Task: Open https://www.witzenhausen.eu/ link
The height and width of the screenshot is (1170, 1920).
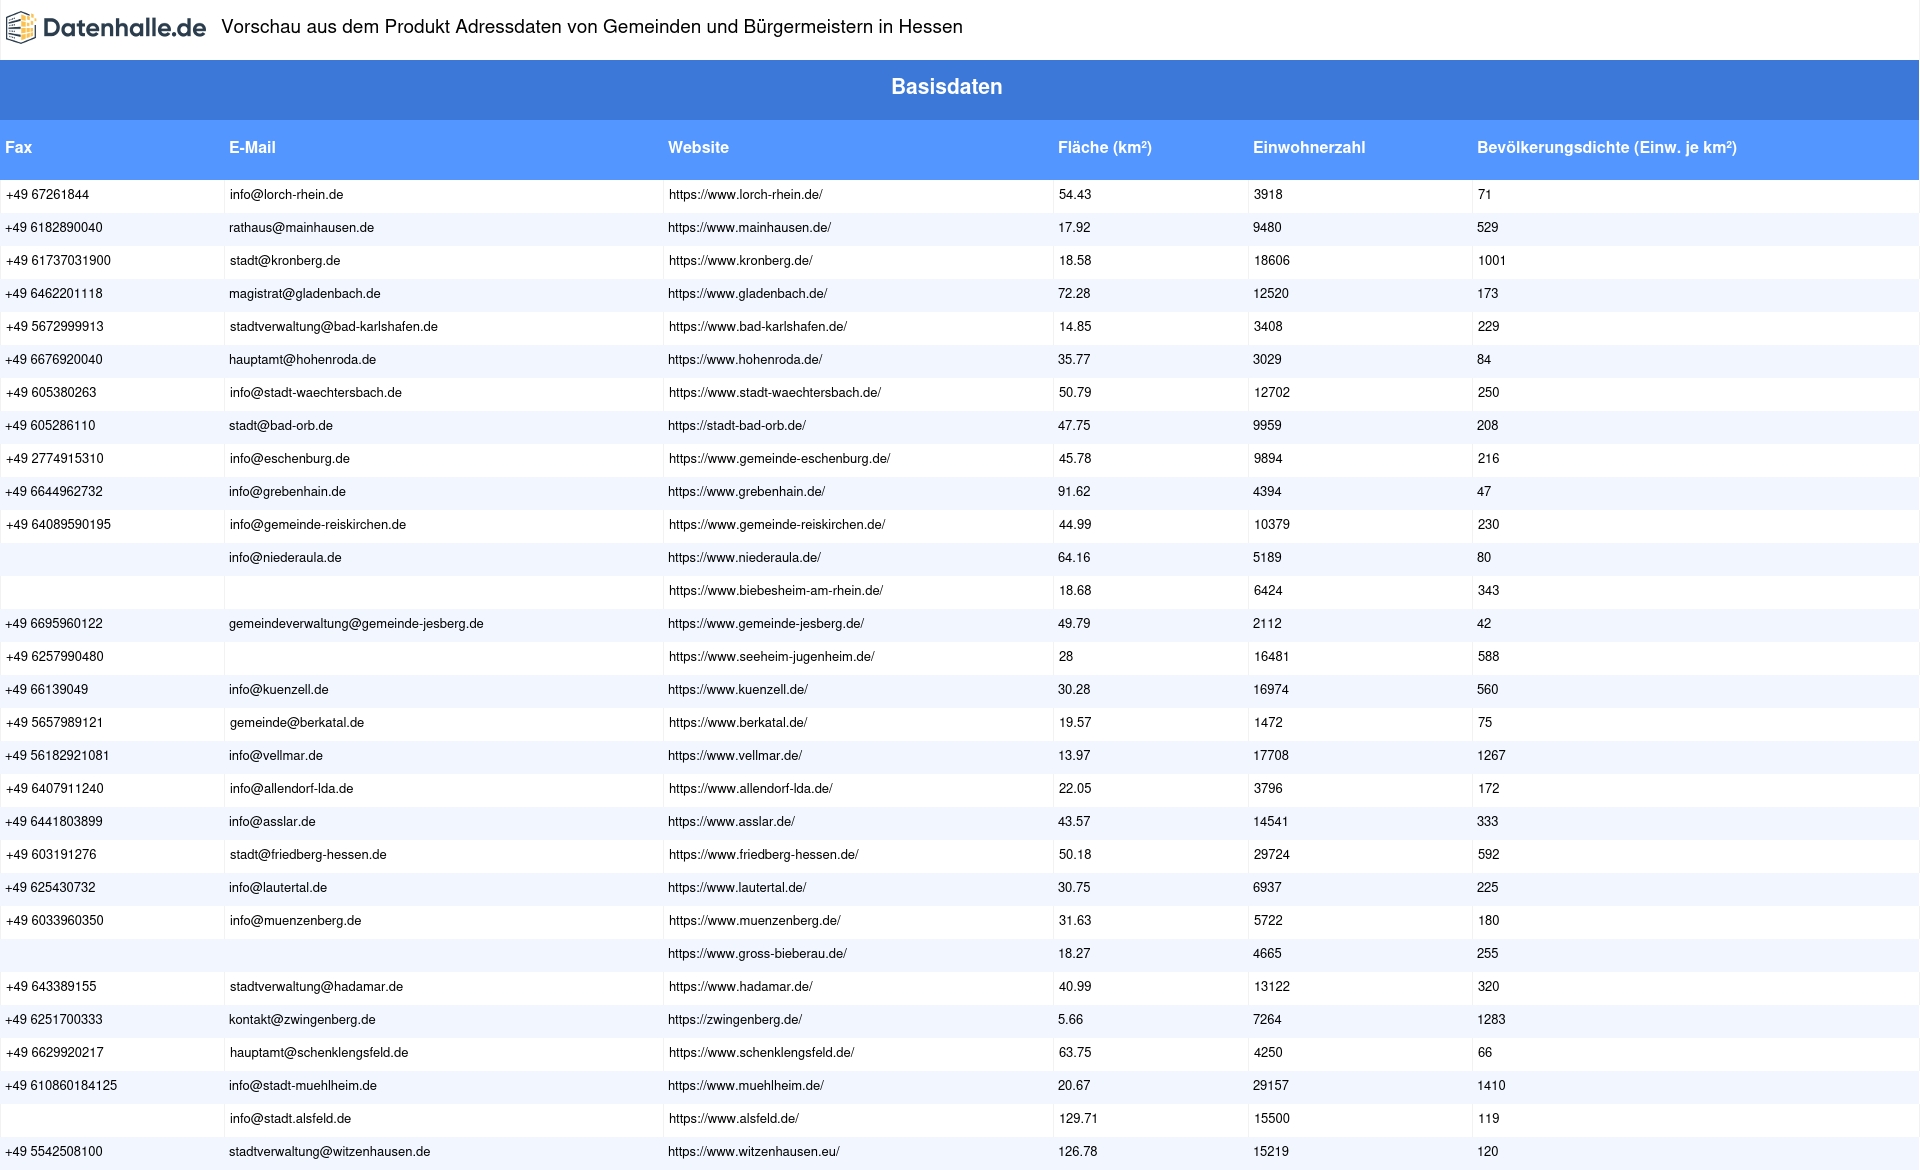Action: tap(754, 1152)
